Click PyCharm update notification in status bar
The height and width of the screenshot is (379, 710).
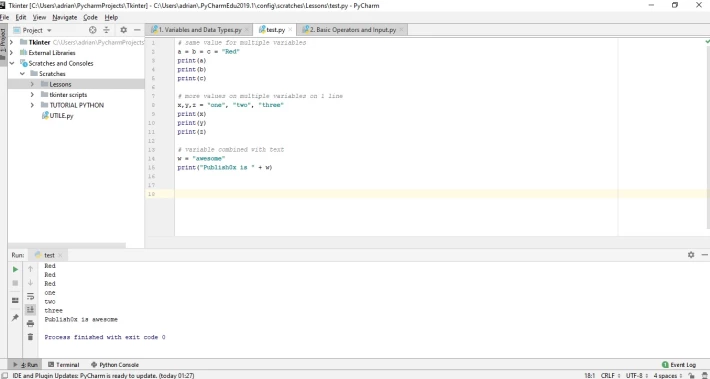(x=103, y=375)
